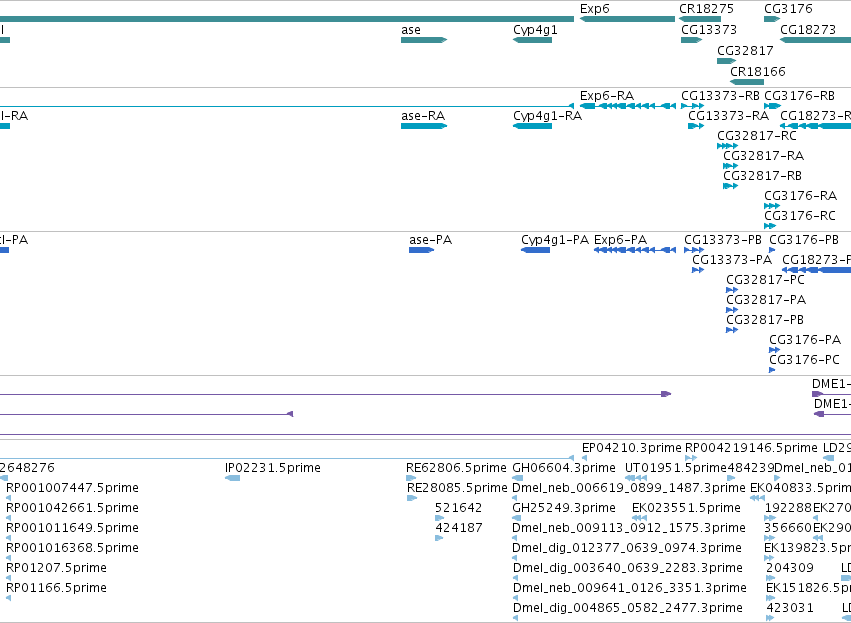The image size is (851, 623).
Task: Click the CR18275 gene label
Action: point(706,9)
